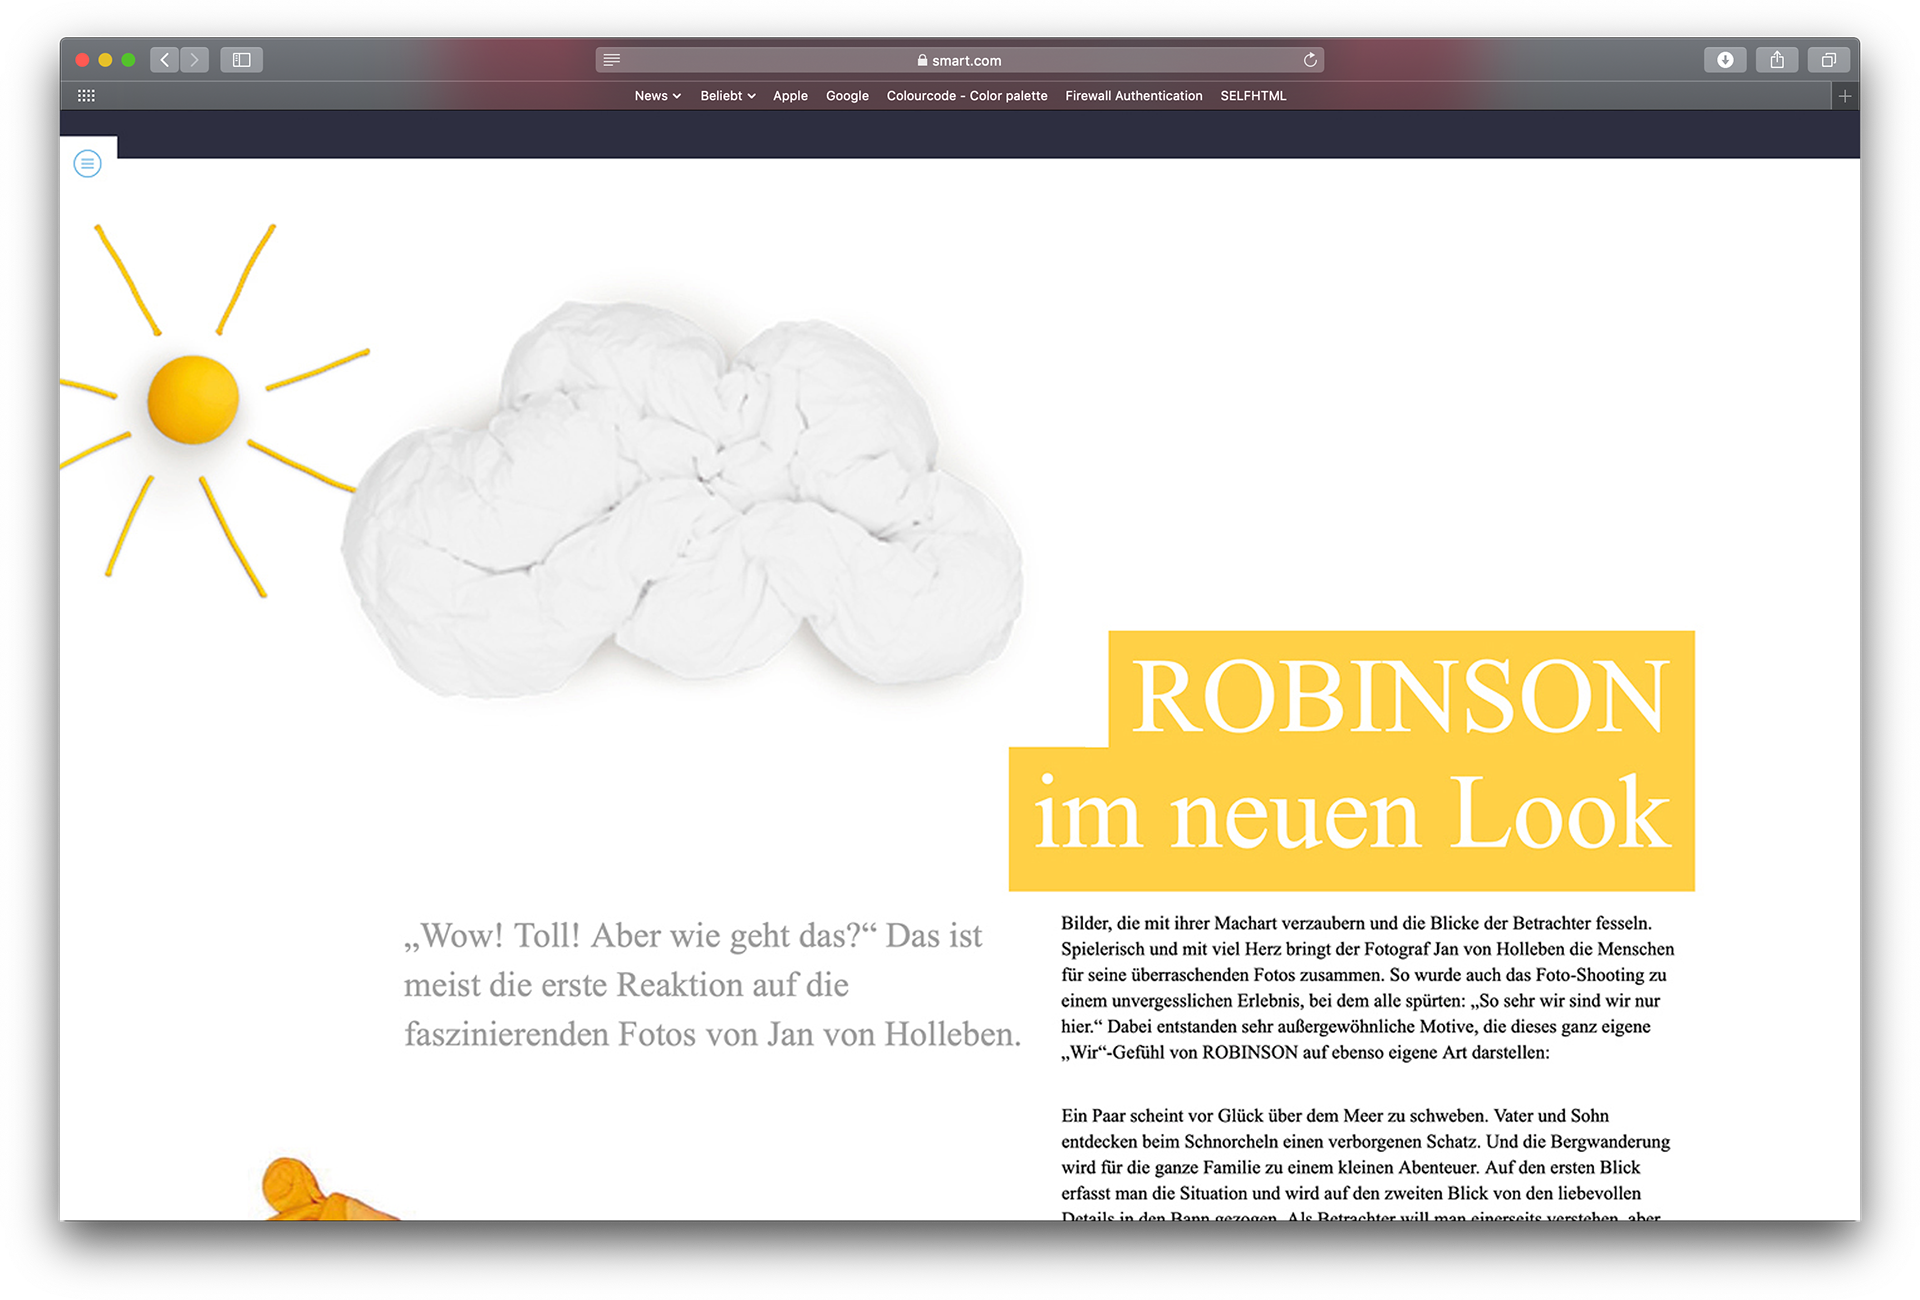Open the Firewall Authentication bookmark
Viewport: 1920px width, 1300px height.
point(1133,96)
